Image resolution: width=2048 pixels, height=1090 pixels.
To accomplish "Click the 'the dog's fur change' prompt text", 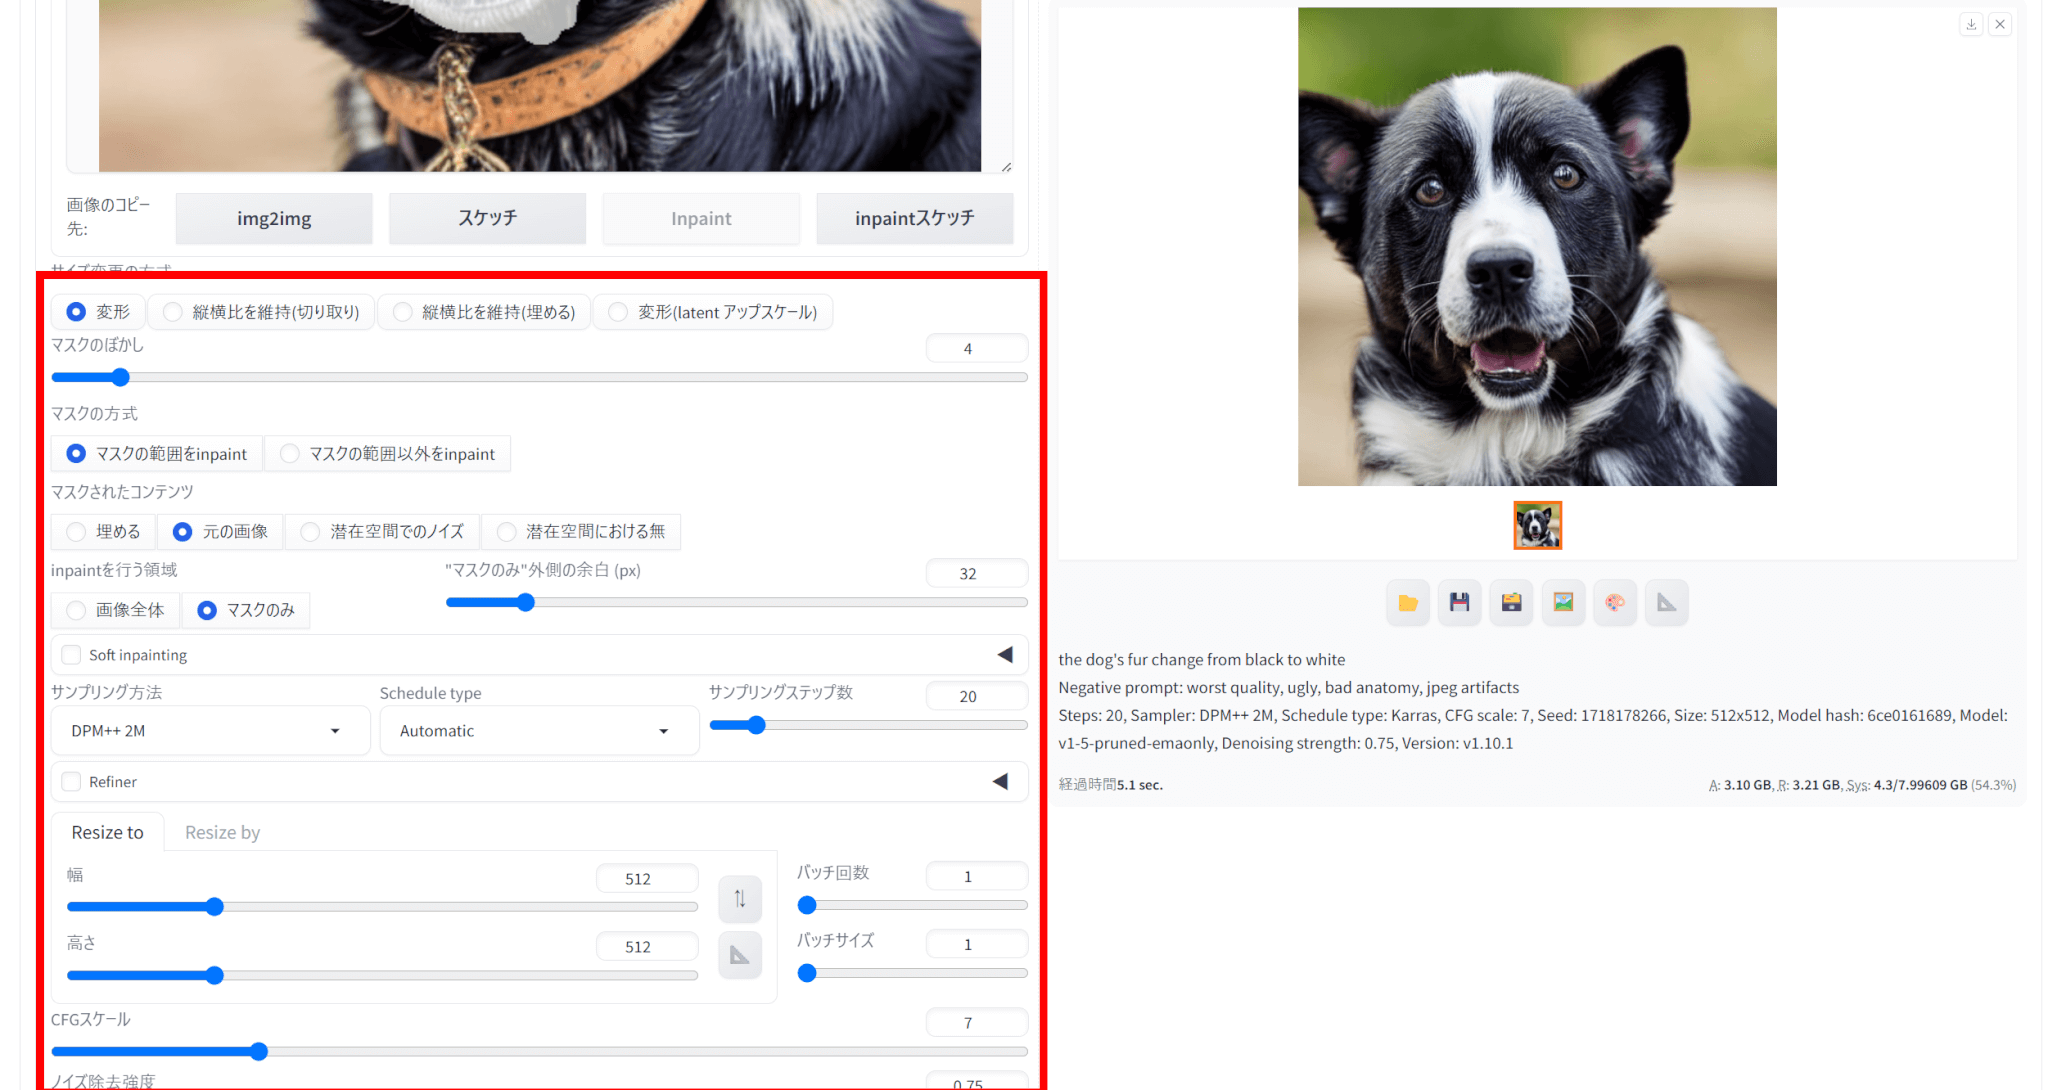I will point(1201,660).
